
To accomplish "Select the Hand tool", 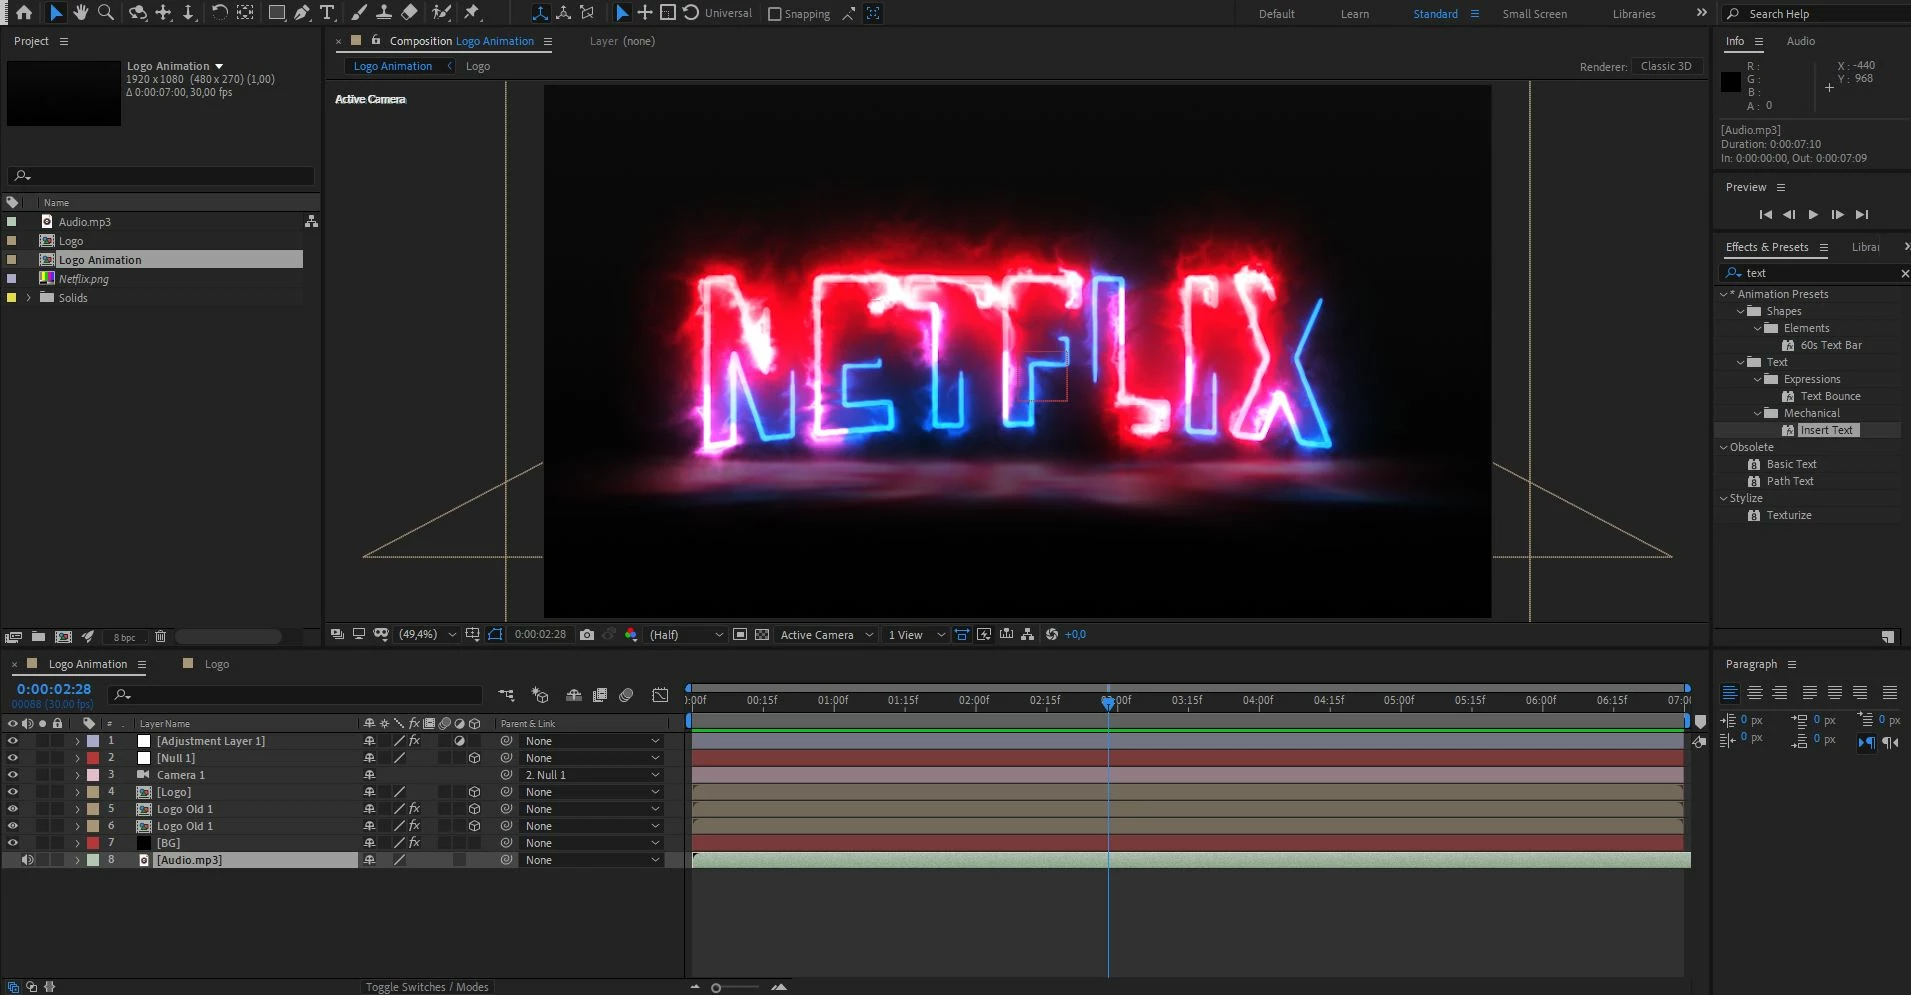I will pos(81,13).
